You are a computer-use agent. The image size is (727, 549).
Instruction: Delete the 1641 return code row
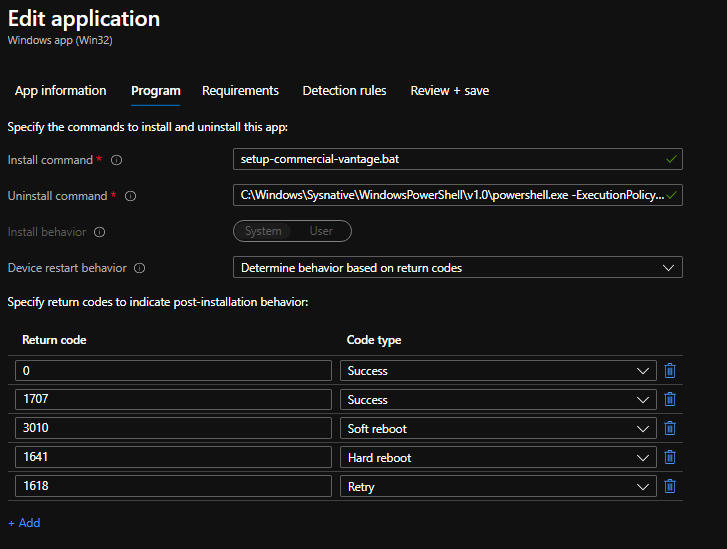[x=670, y=458]
